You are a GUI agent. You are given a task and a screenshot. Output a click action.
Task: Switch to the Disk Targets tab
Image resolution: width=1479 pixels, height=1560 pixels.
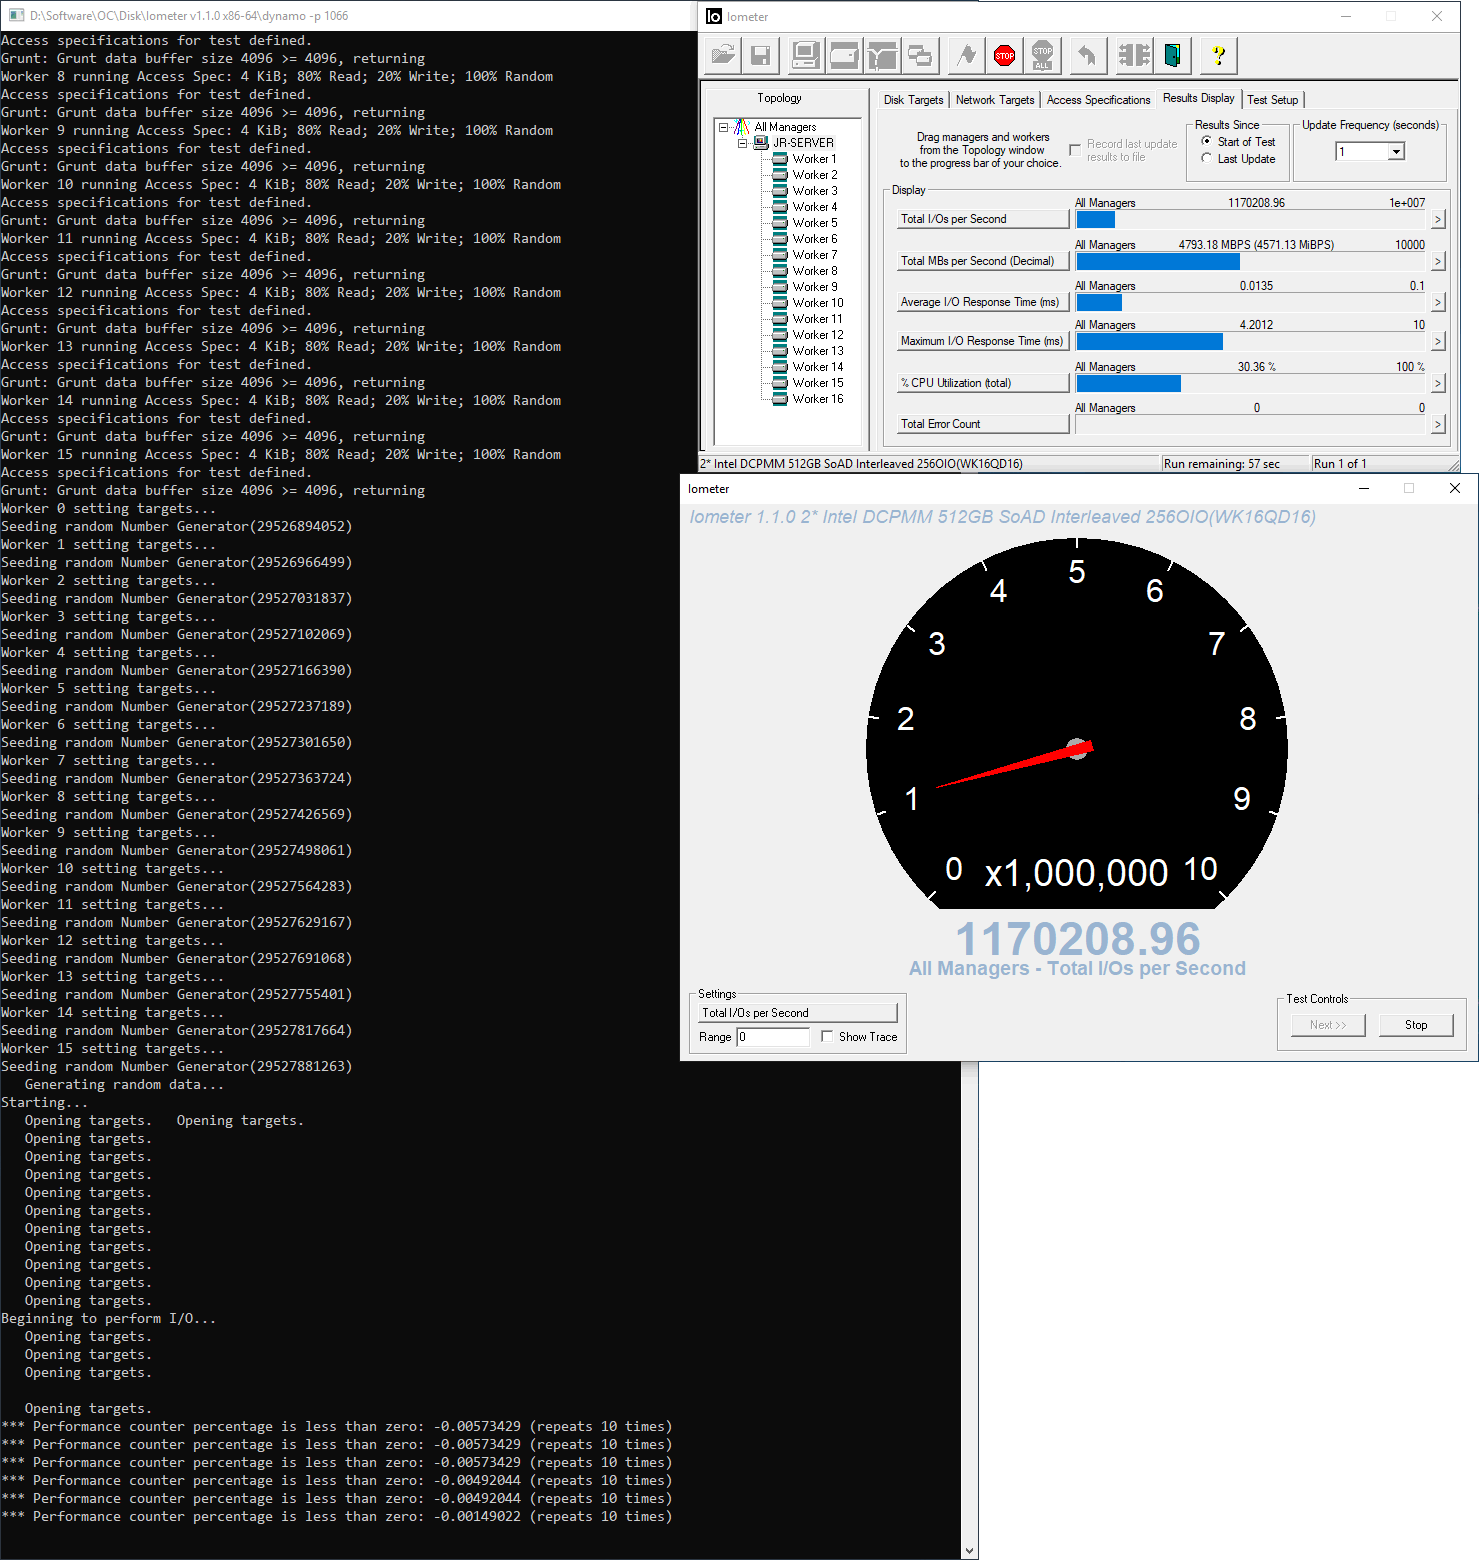coord(913,100)
